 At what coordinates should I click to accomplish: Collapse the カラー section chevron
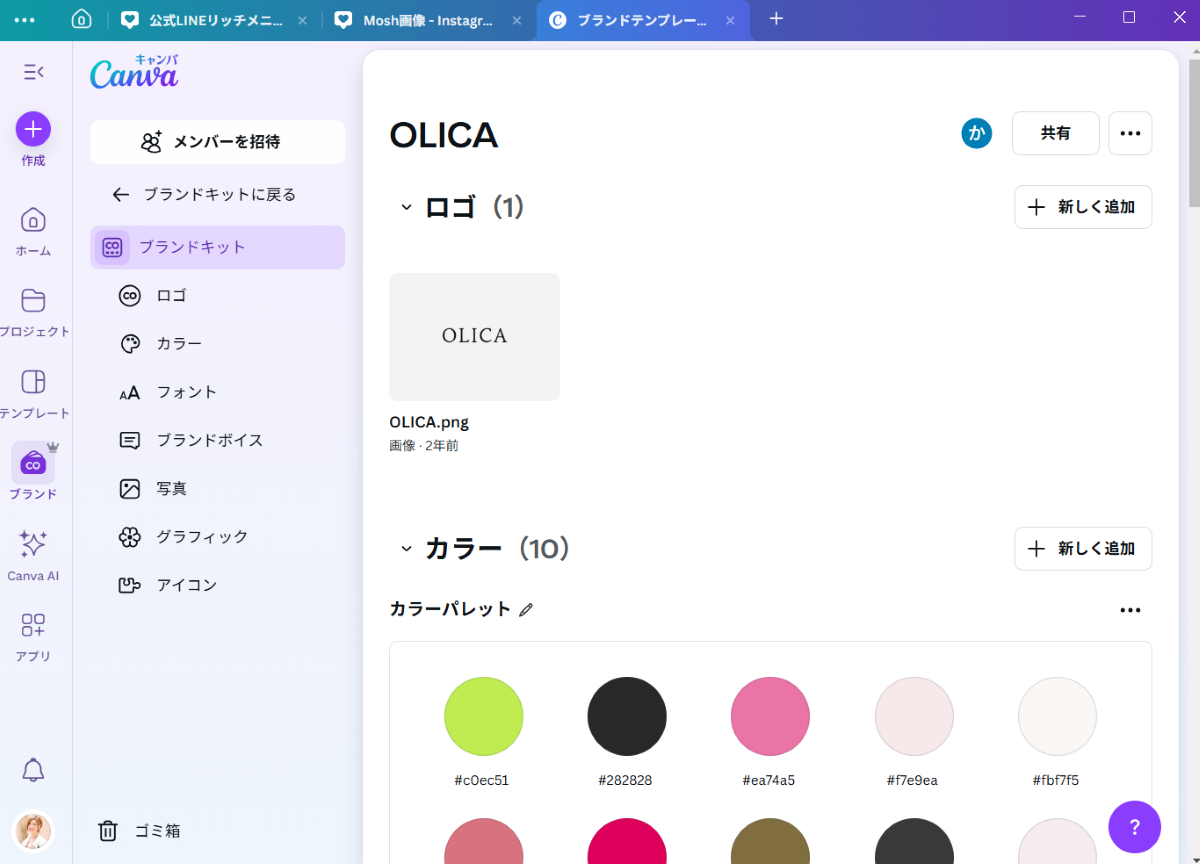tap(406, 549)
